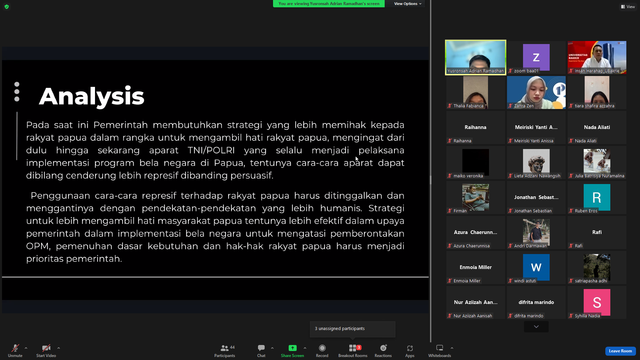Select Ruben Eros tile with R avatar
This screenshot has width=640, height=360.
tap(597, 198)
